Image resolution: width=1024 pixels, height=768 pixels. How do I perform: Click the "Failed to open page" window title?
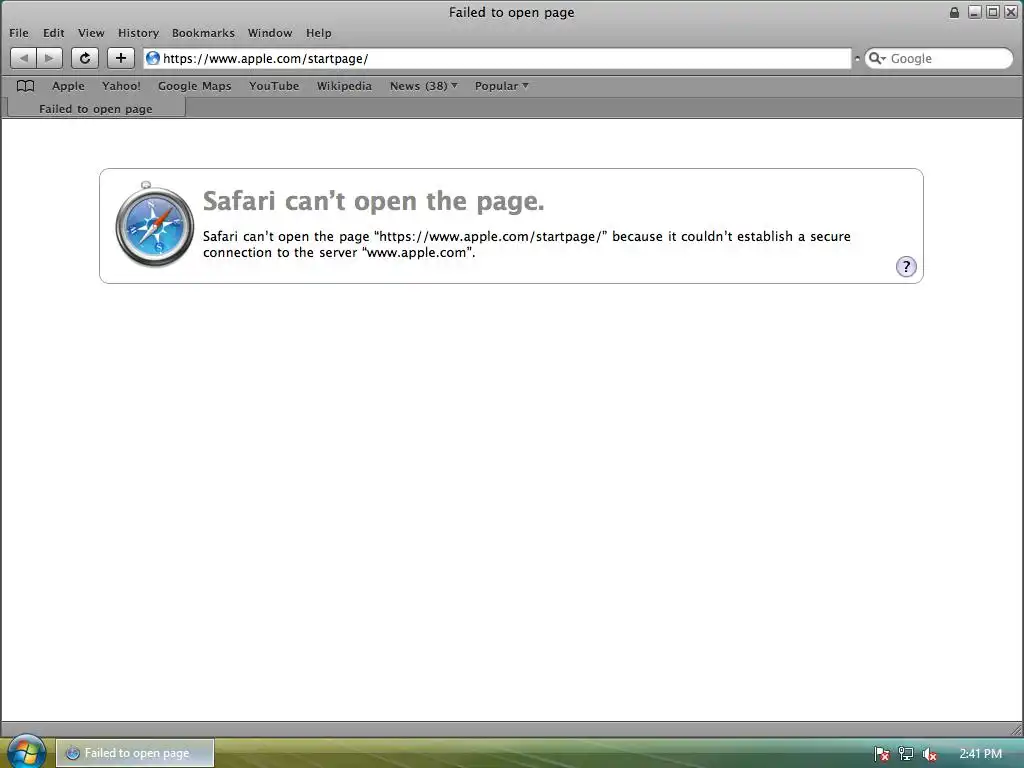tap(511, 12)
